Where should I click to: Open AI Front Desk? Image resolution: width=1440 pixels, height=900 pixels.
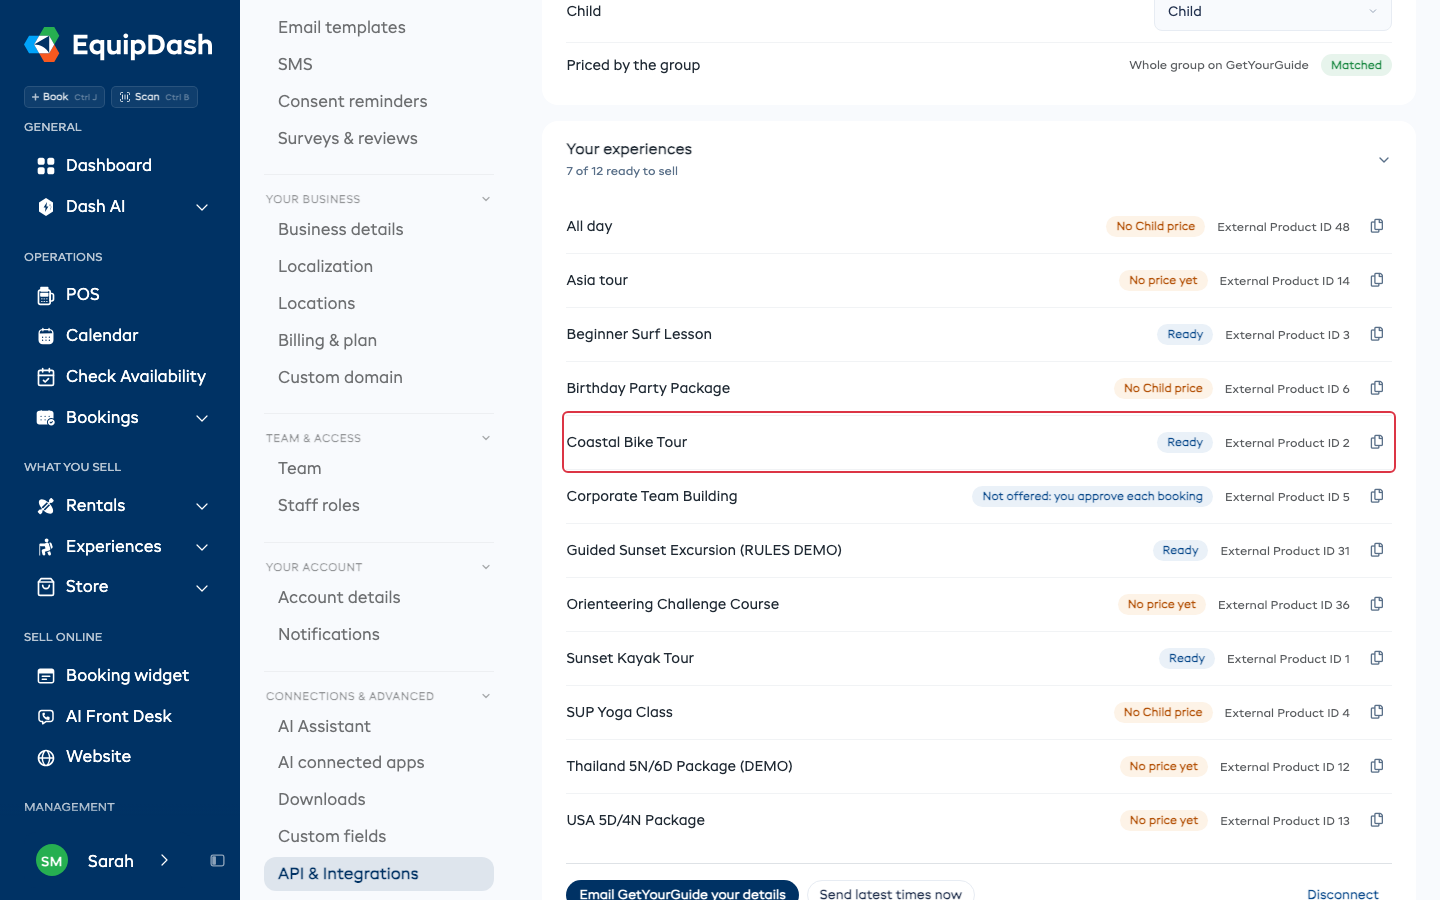coord(120,717)
